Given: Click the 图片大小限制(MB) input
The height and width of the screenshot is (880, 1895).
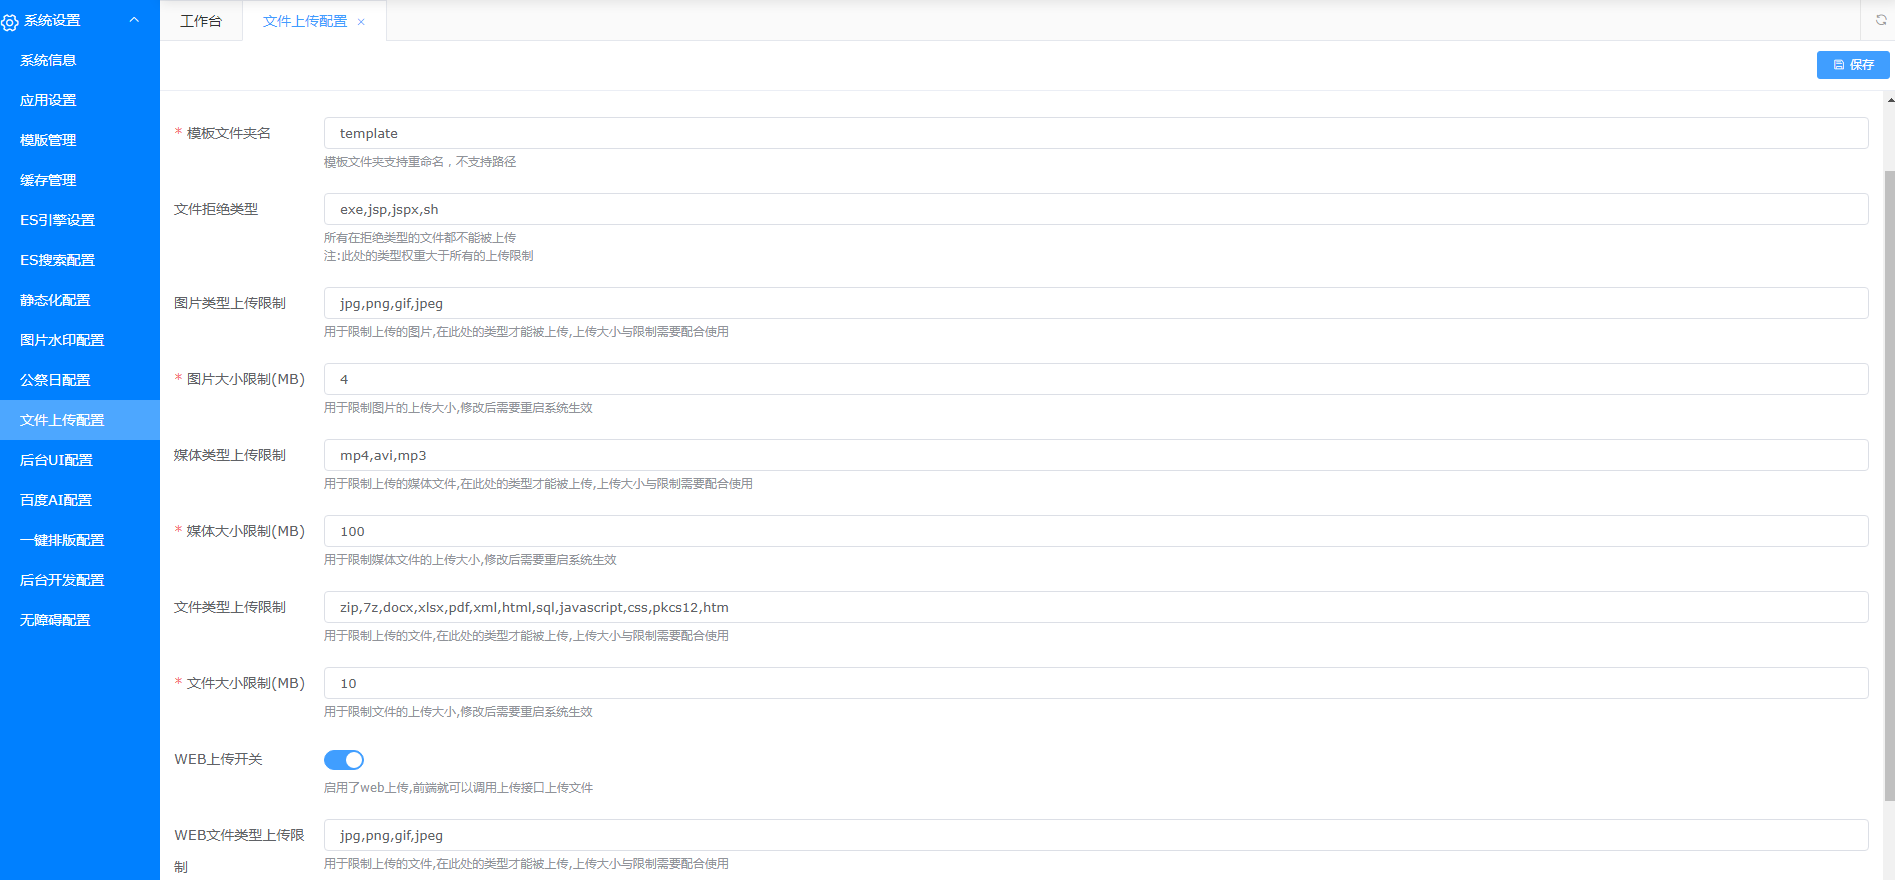Looking at the screenshot, I should click(1095, 379).
